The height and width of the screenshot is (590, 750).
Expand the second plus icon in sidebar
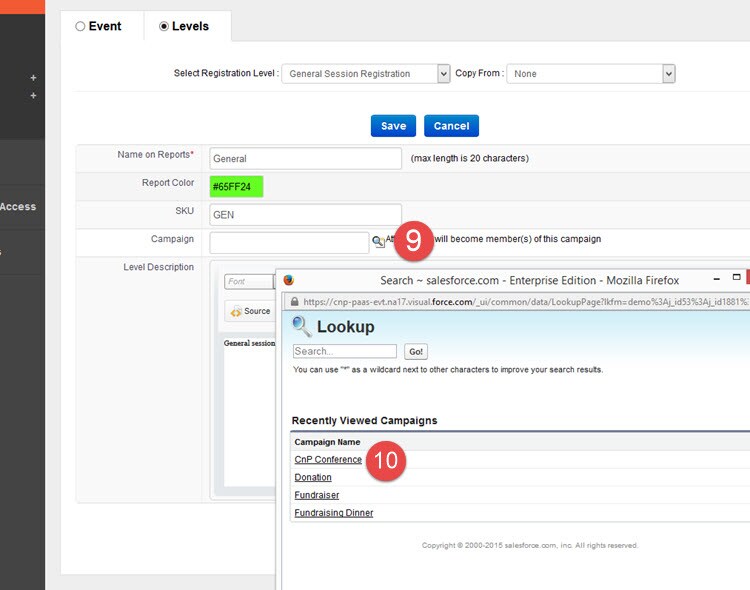tap(33, 96)
